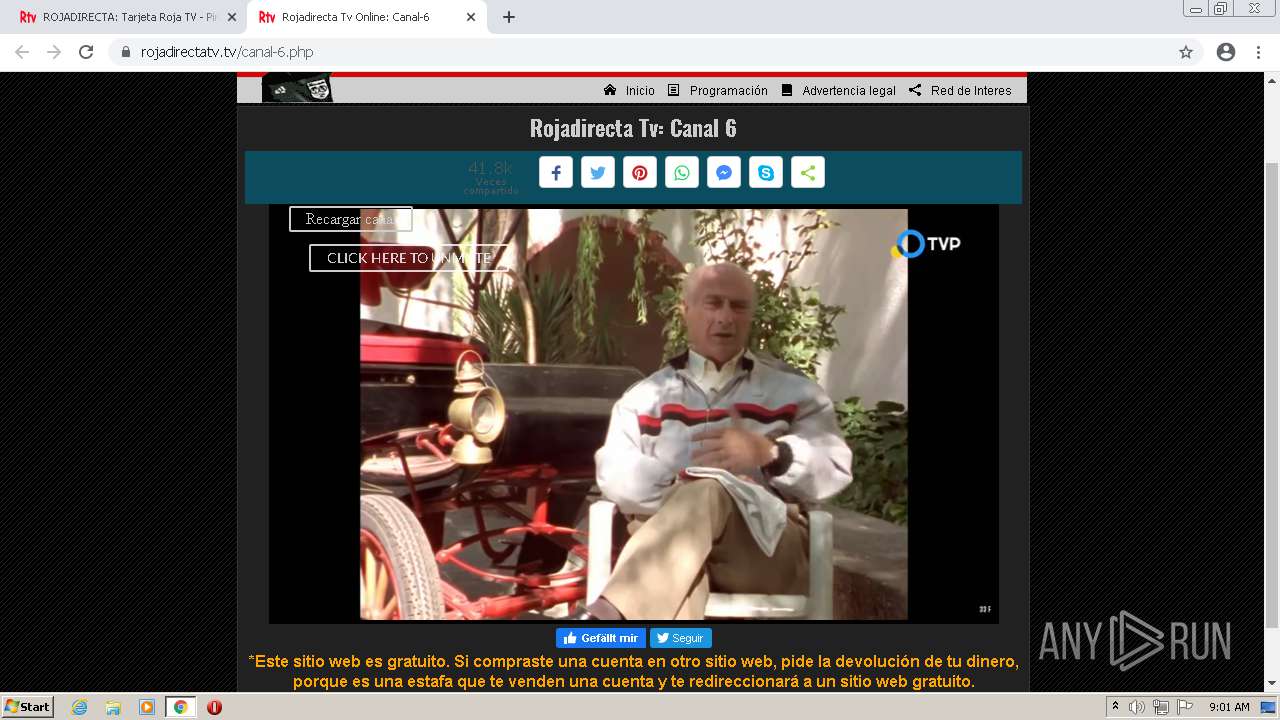
Task: Switch to ROJADIRECTA Tarjeta Roja TV tab
Action: [x=127, y=17]
